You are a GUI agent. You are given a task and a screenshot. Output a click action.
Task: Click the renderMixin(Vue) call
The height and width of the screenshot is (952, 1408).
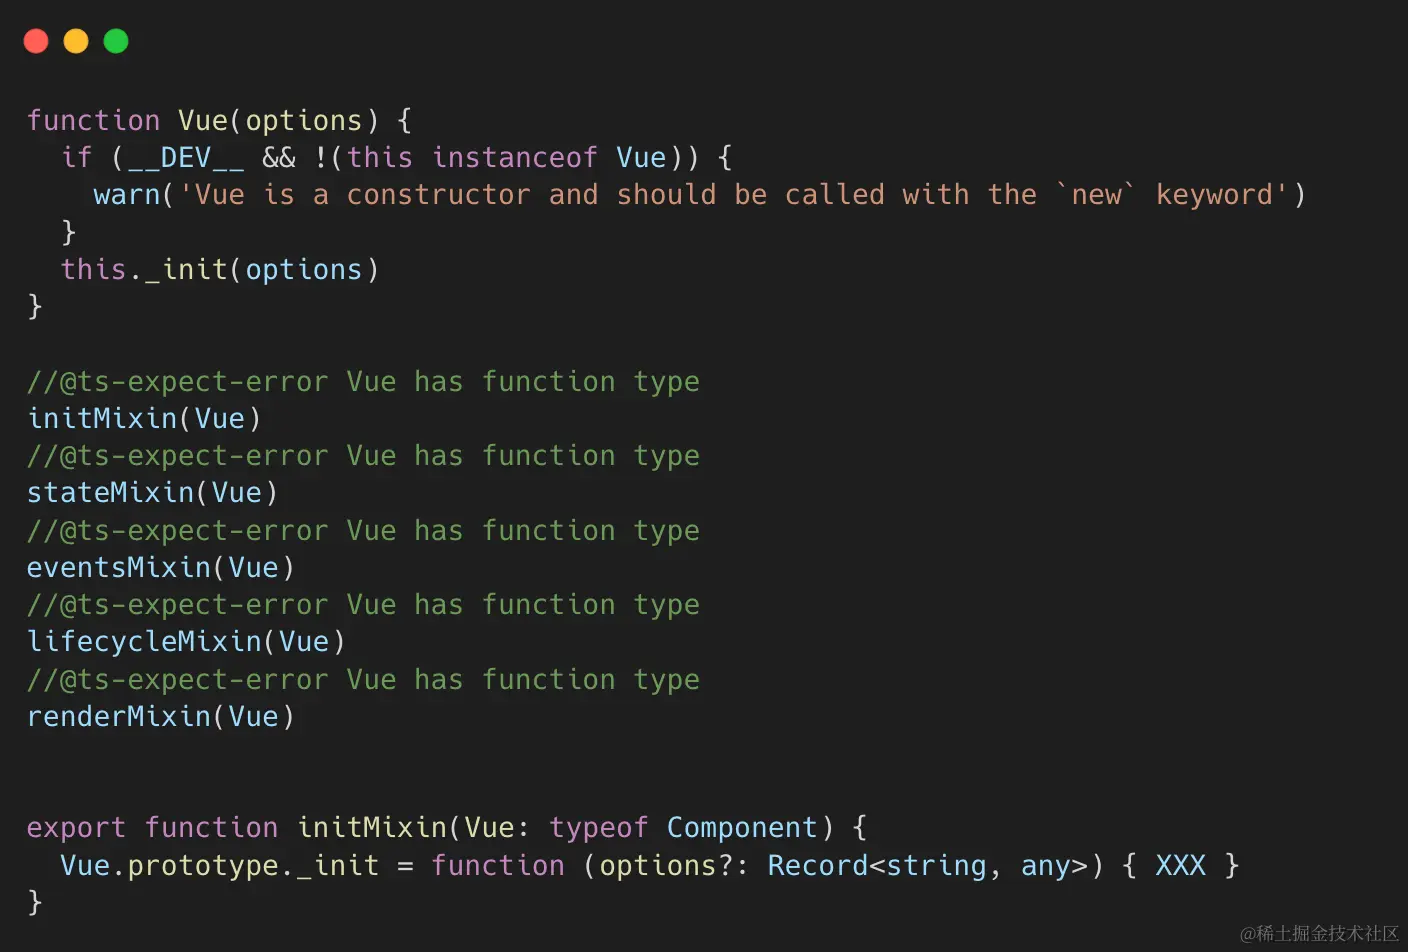[160, 717]
